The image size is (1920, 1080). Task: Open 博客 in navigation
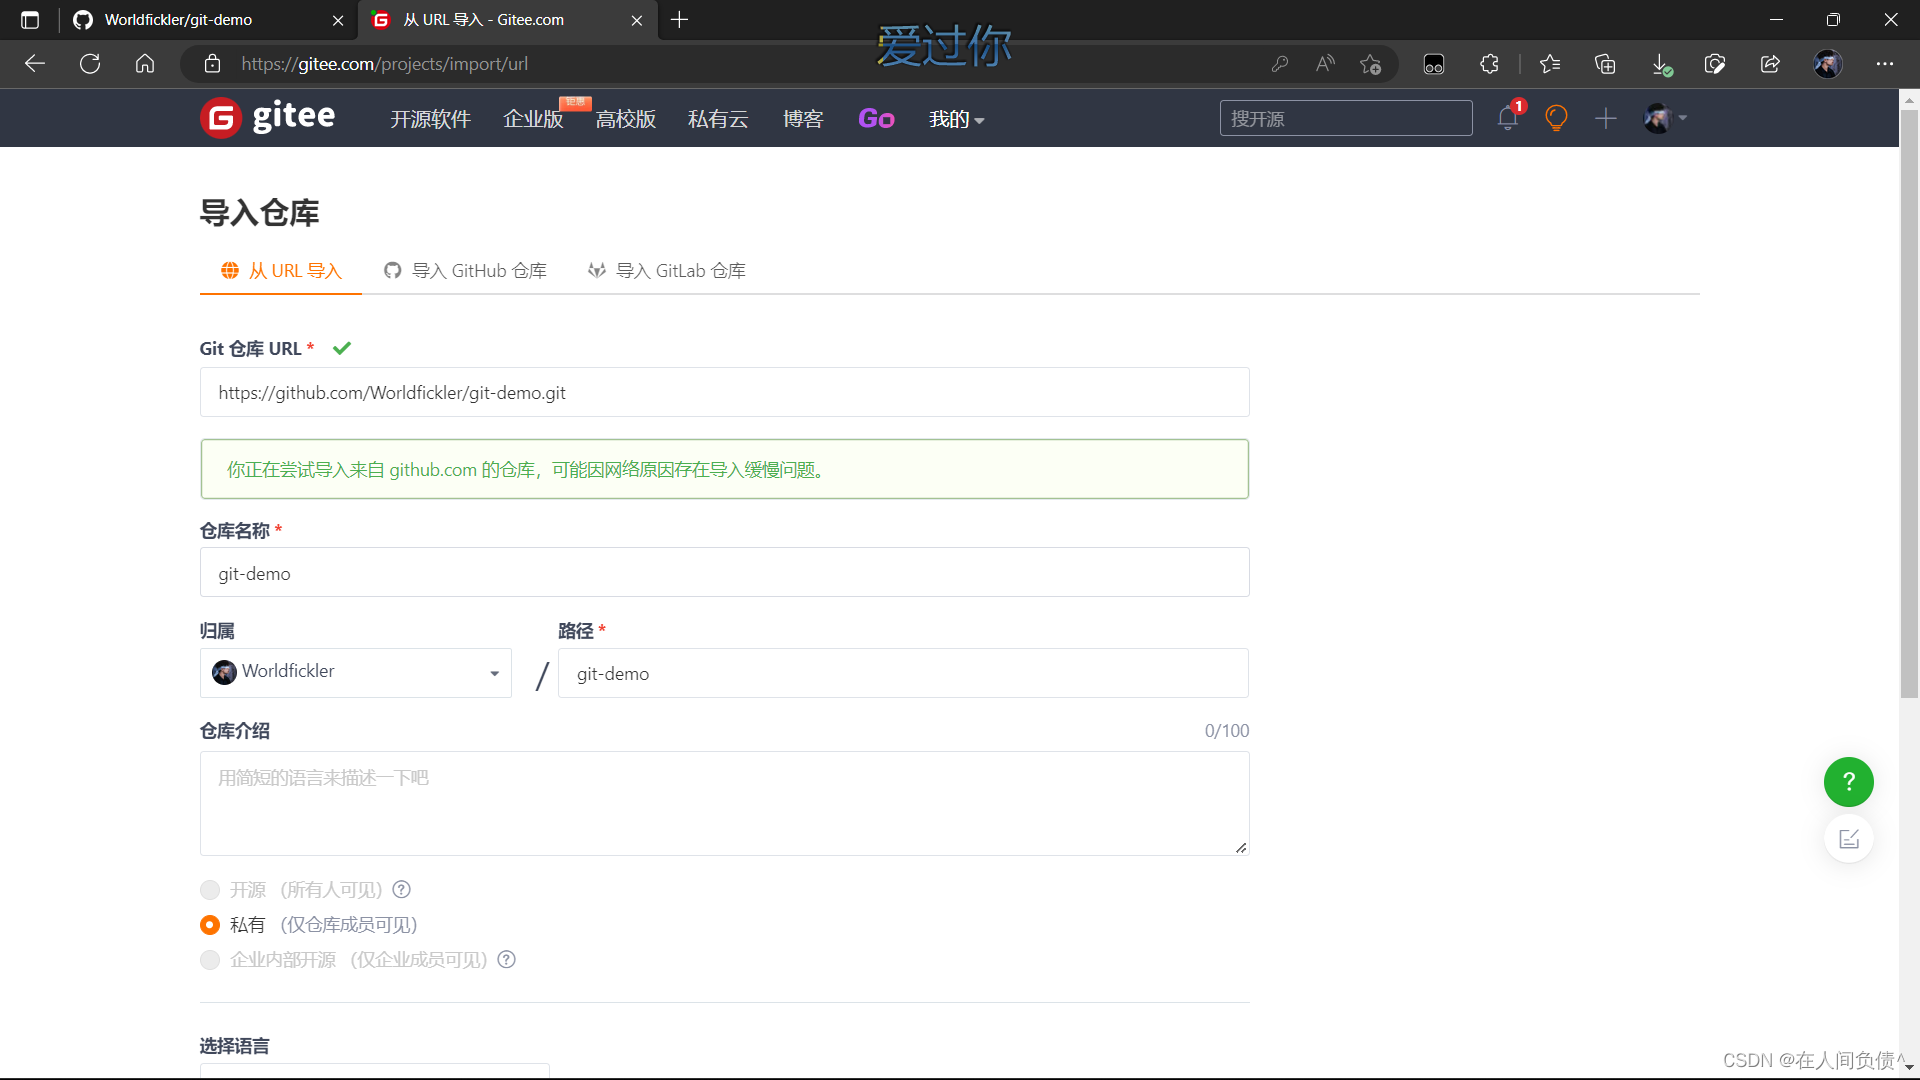tap(803, 119)
